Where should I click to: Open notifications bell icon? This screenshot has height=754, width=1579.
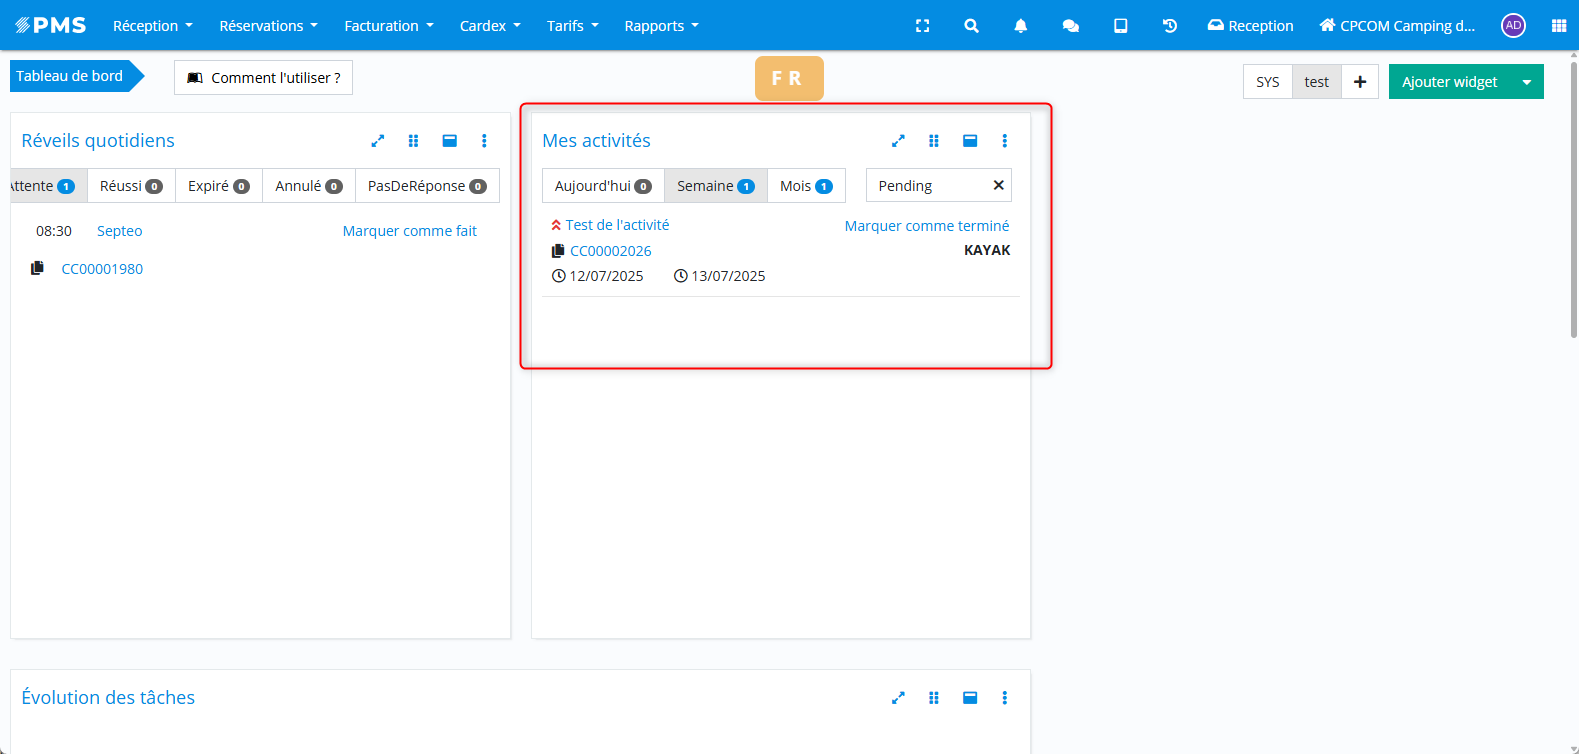[x=1020, y=26]
